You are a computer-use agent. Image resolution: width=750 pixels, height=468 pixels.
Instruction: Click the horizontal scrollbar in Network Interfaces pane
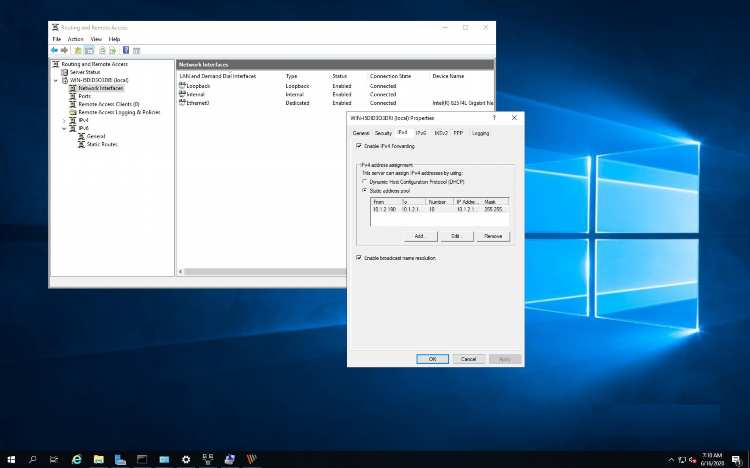point(265,271)
